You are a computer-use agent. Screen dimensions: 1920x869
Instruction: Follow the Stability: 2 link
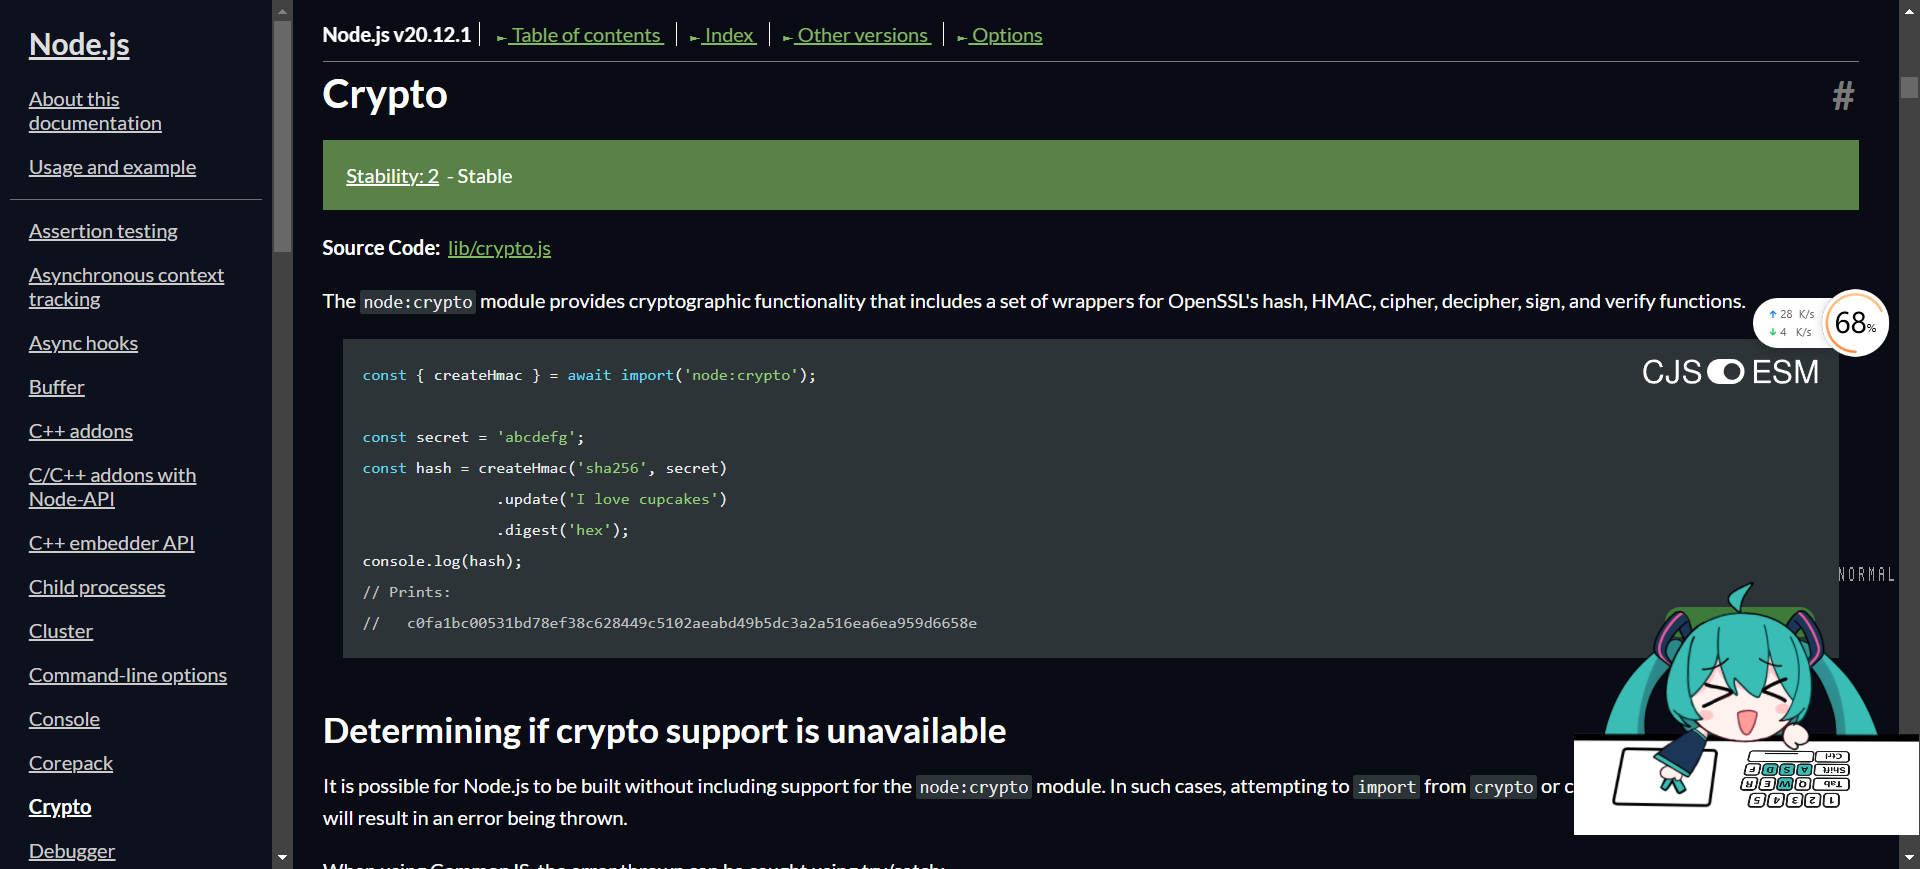pyautogui.click(x=392, y=176)
